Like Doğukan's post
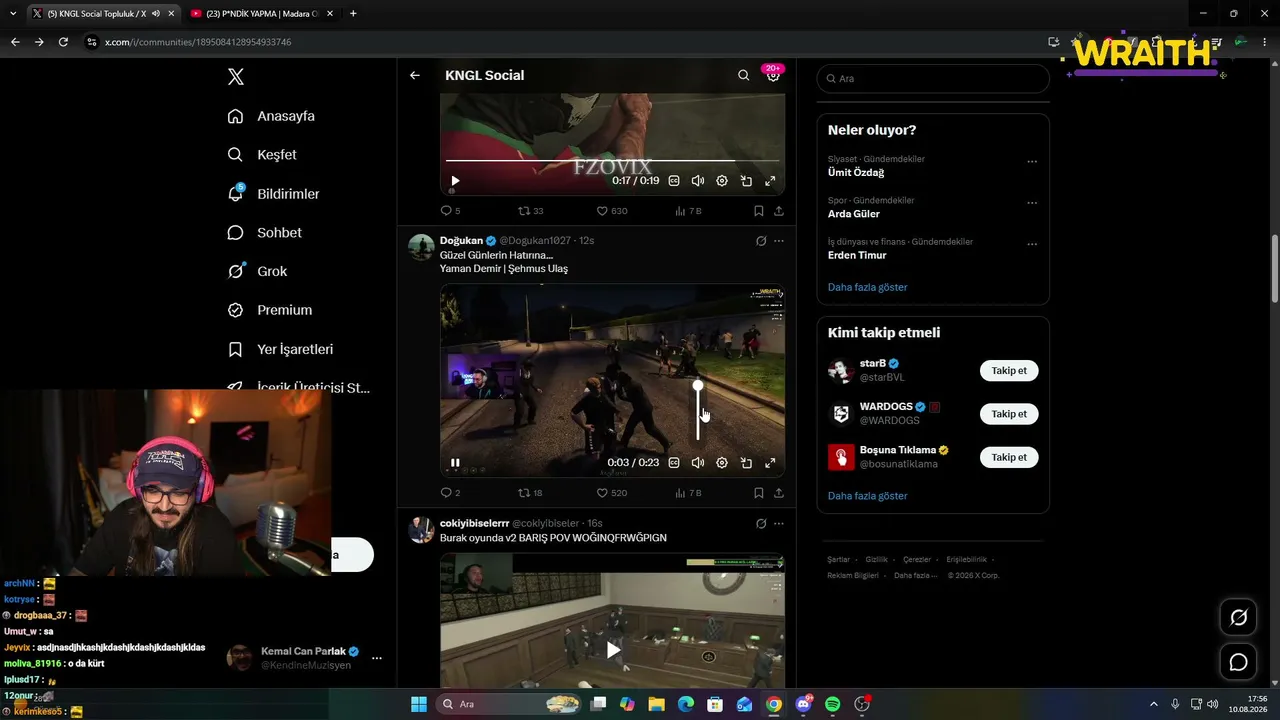Viewport: 1280px width, 720px height. (x=612, y=493)
